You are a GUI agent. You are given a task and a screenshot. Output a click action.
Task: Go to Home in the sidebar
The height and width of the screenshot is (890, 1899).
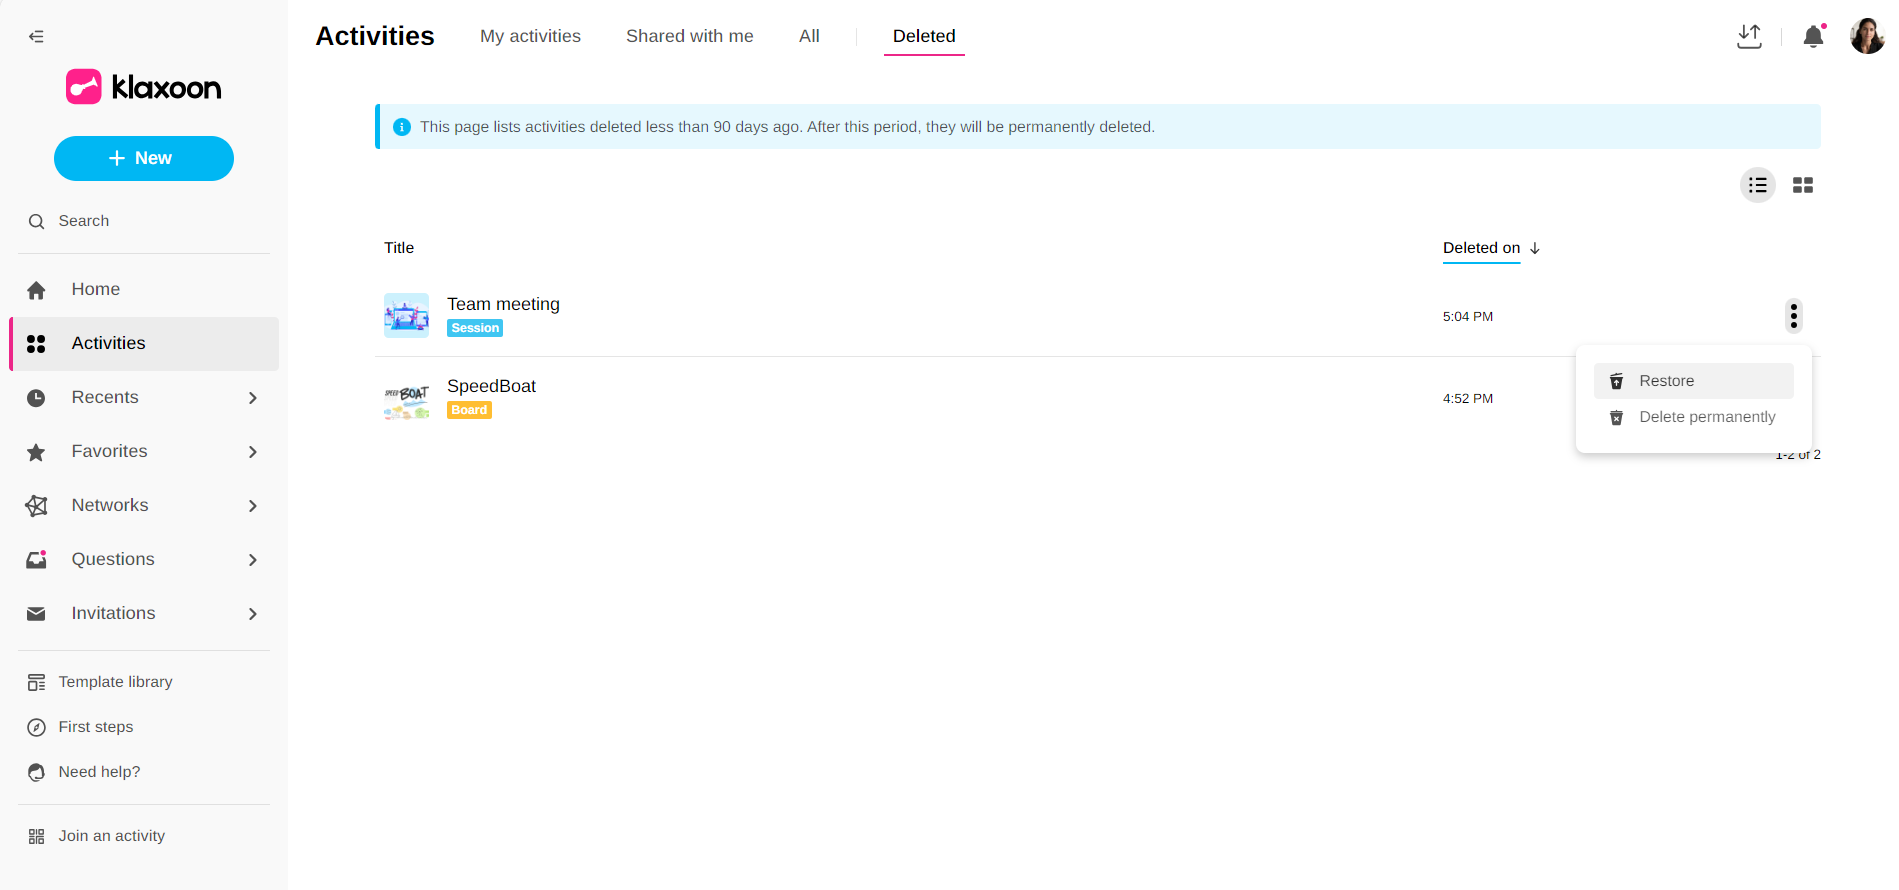coord(95,289)
